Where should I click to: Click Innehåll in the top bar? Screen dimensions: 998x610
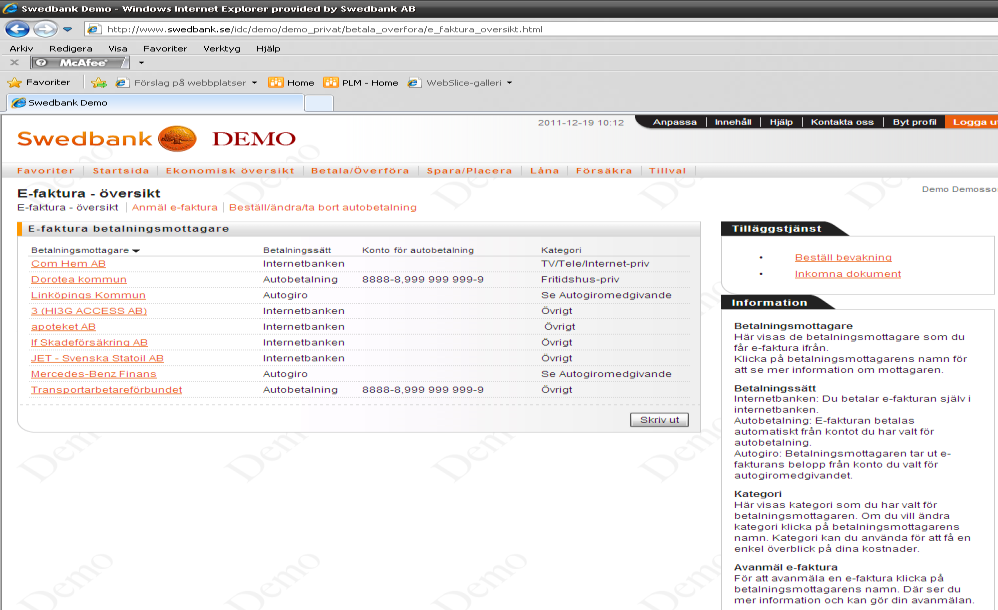(733, 122)
